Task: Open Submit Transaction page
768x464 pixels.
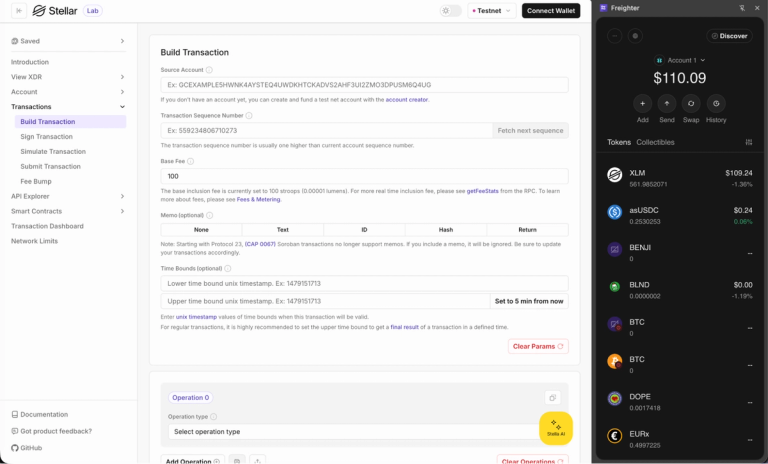Action: 50,167
